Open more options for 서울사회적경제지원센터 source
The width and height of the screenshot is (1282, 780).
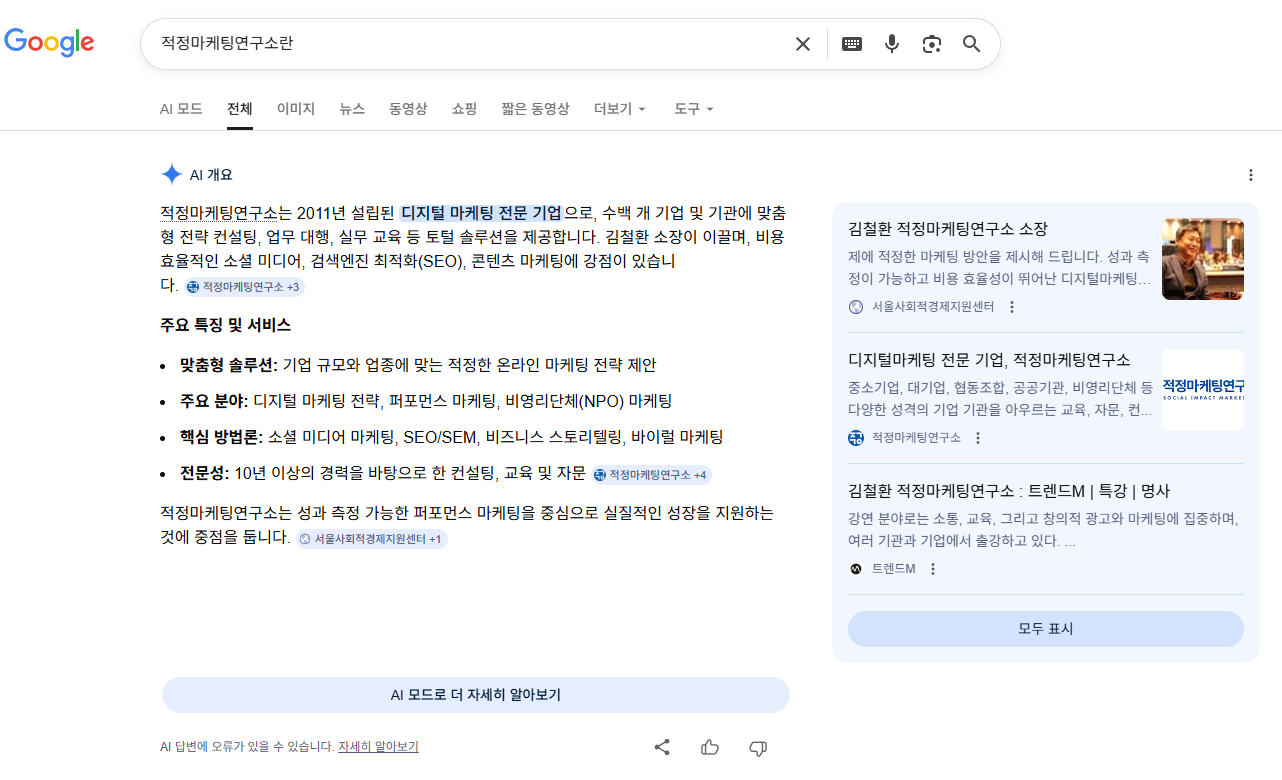click(x=1012, y=307)
